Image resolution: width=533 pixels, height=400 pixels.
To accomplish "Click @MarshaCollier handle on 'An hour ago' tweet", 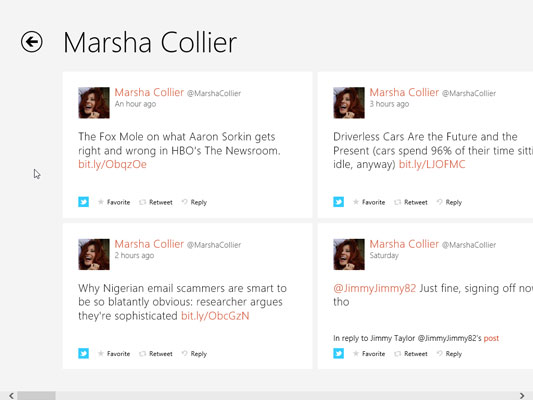I will click(x=214, y=93).
